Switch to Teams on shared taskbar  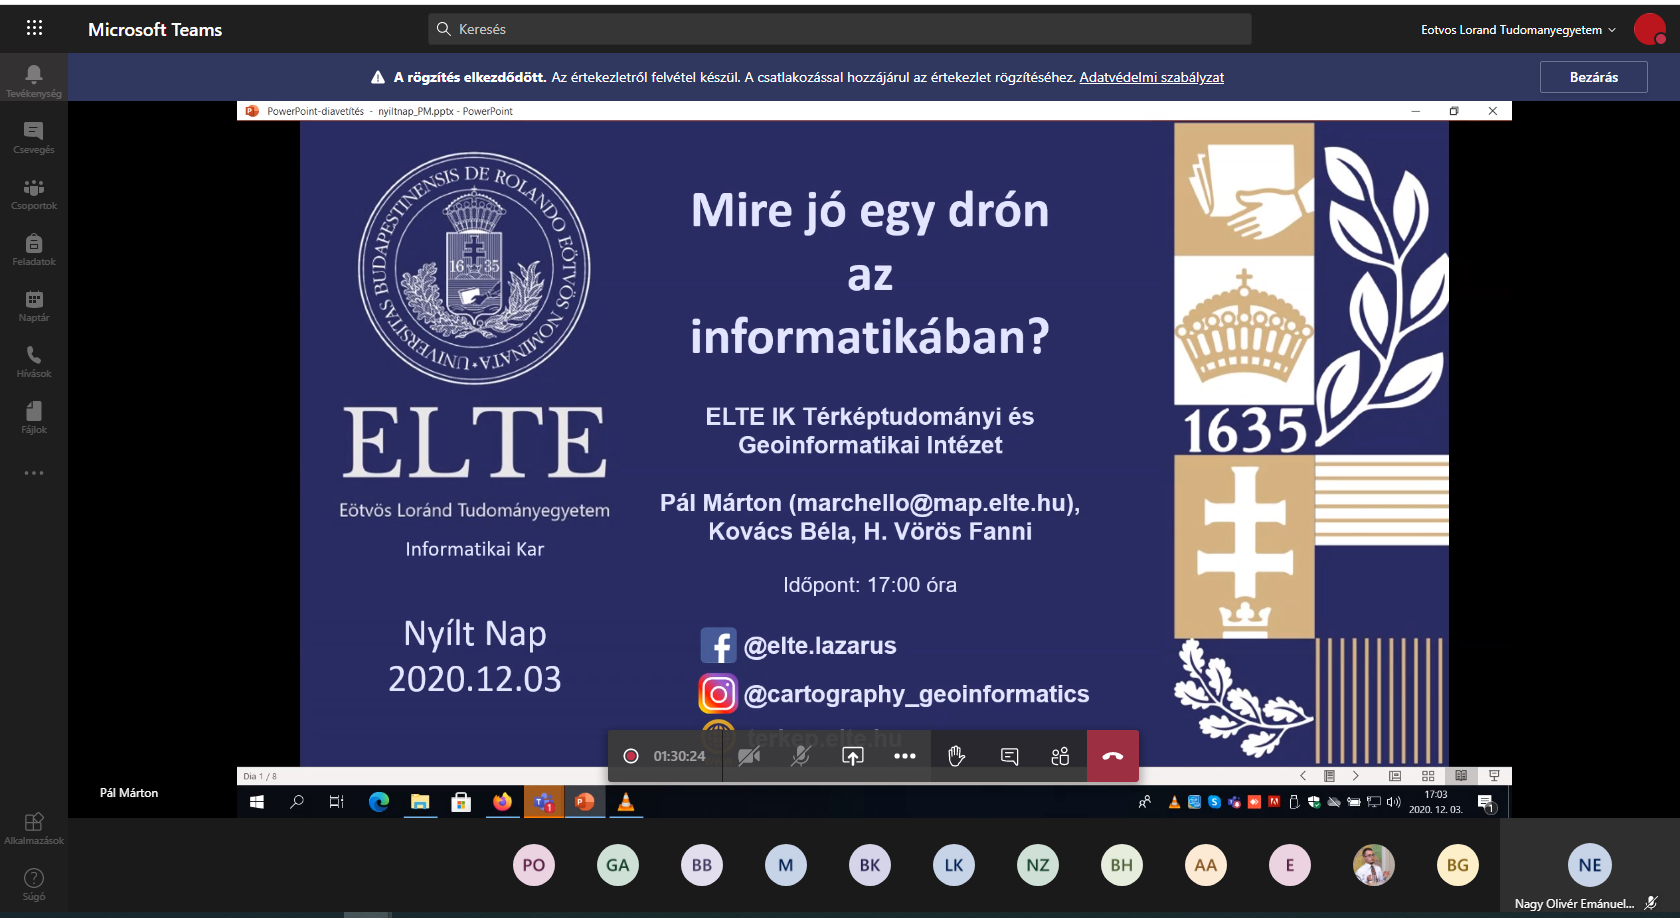coord(543,802)
